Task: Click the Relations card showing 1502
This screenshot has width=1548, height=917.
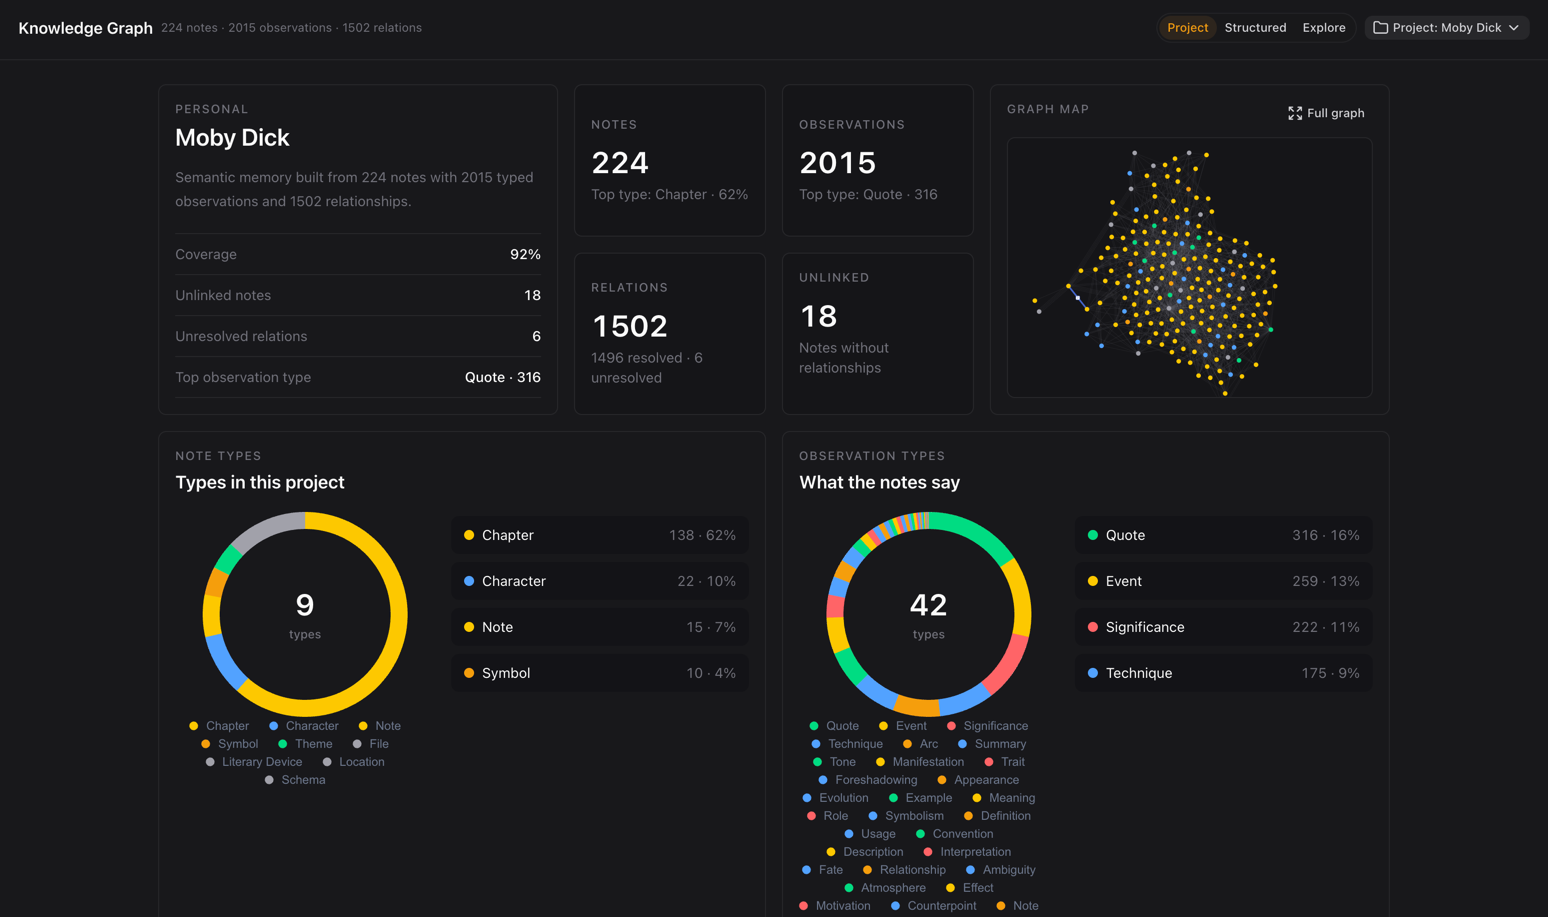Action: [670, 333]
